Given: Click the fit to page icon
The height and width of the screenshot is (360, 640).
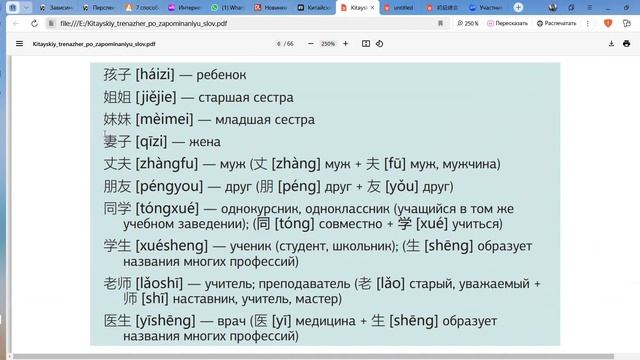Looking at the screenshot, I should point(366,44).
